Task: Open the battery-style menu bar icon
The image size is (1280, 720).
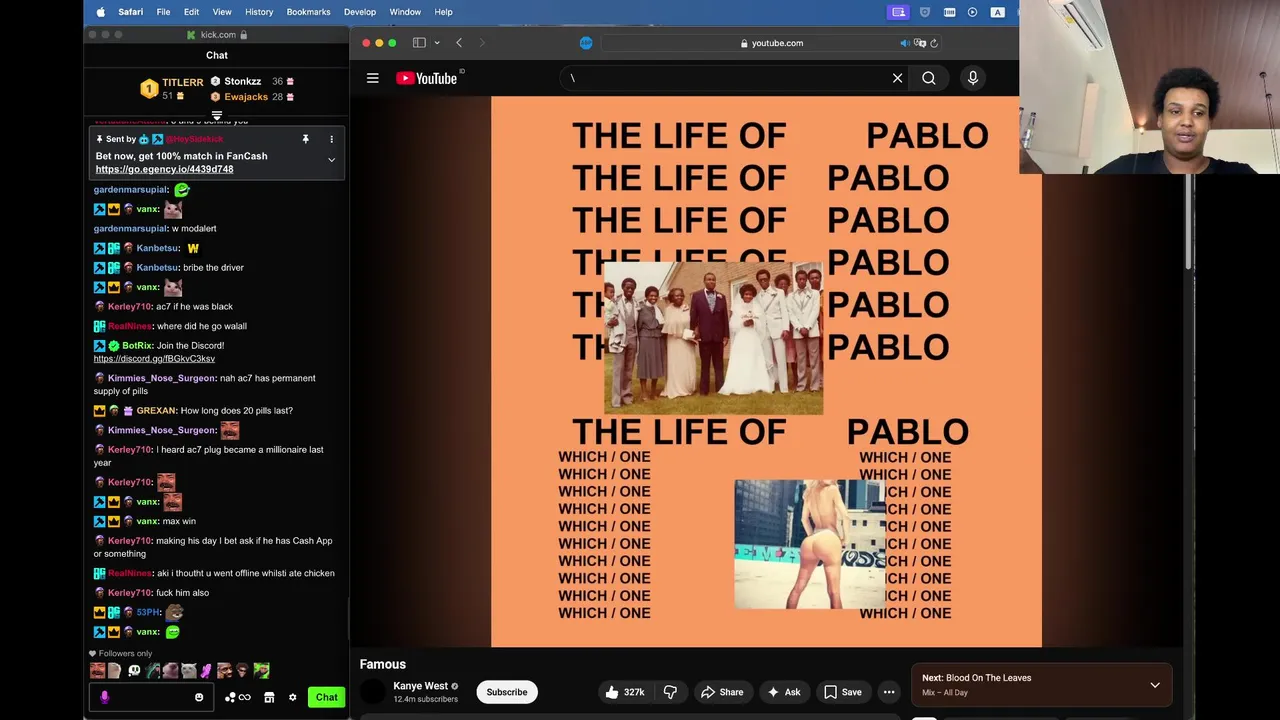Action: (x=949, y=12)
